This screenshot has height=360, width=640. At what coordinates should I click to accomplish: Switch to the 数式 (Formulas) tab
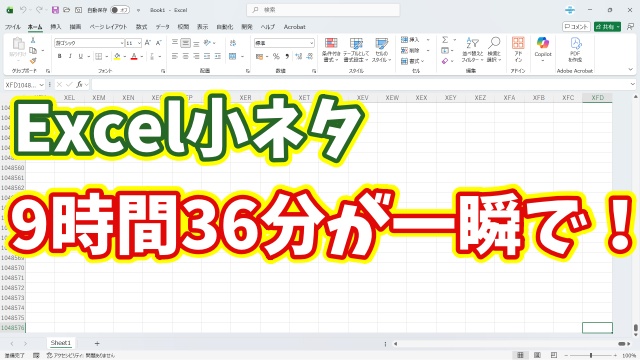[141, 27]
